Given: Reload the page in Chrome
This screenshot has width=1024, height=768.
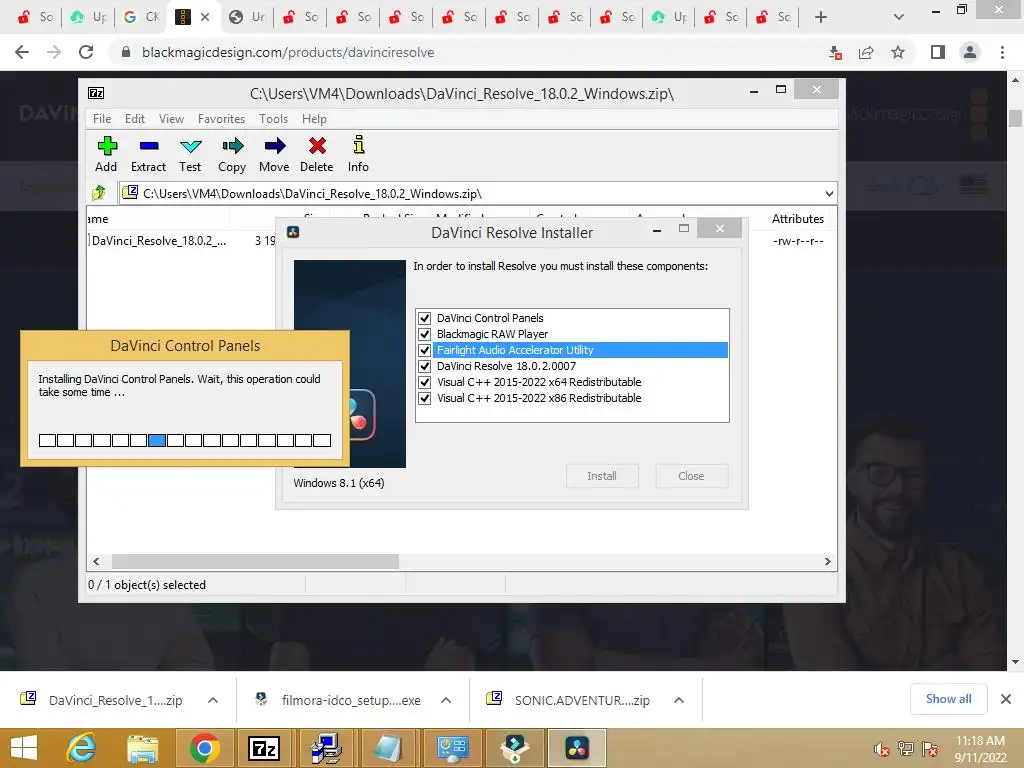Looking at the screenshot, I should [x=86, y=52].
